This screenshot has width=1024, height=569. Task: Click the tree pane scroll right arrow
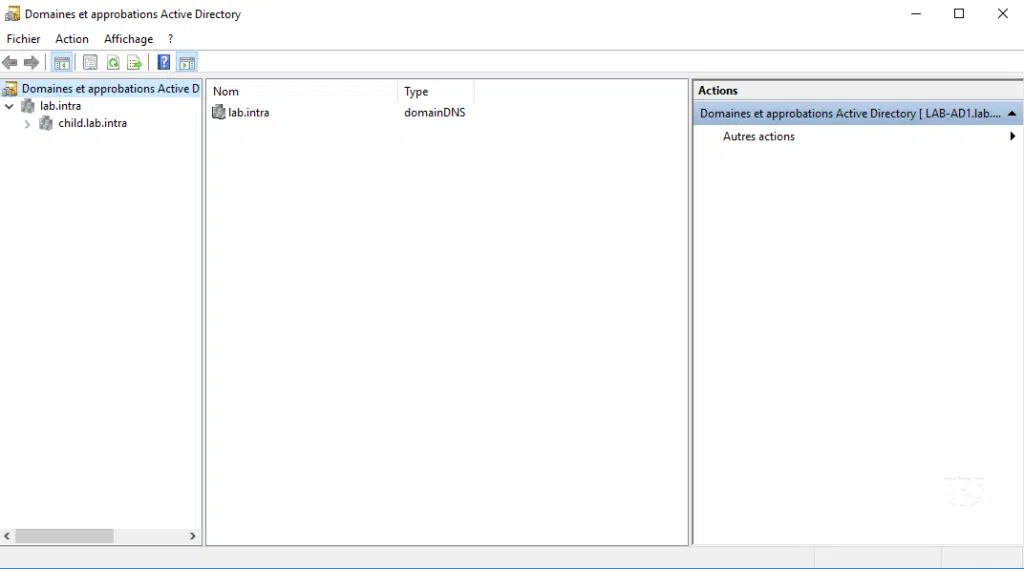coord(193,536)
